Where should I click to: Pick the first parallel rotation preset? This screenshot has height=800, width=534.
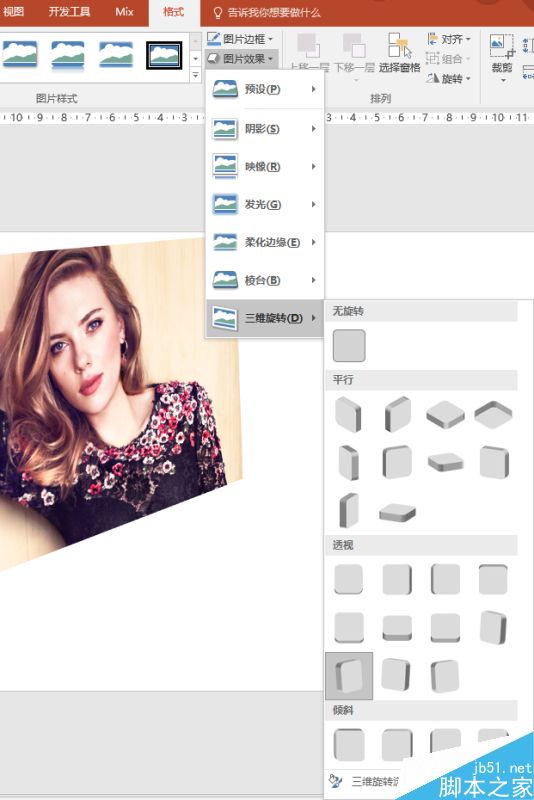pos(348,414)
